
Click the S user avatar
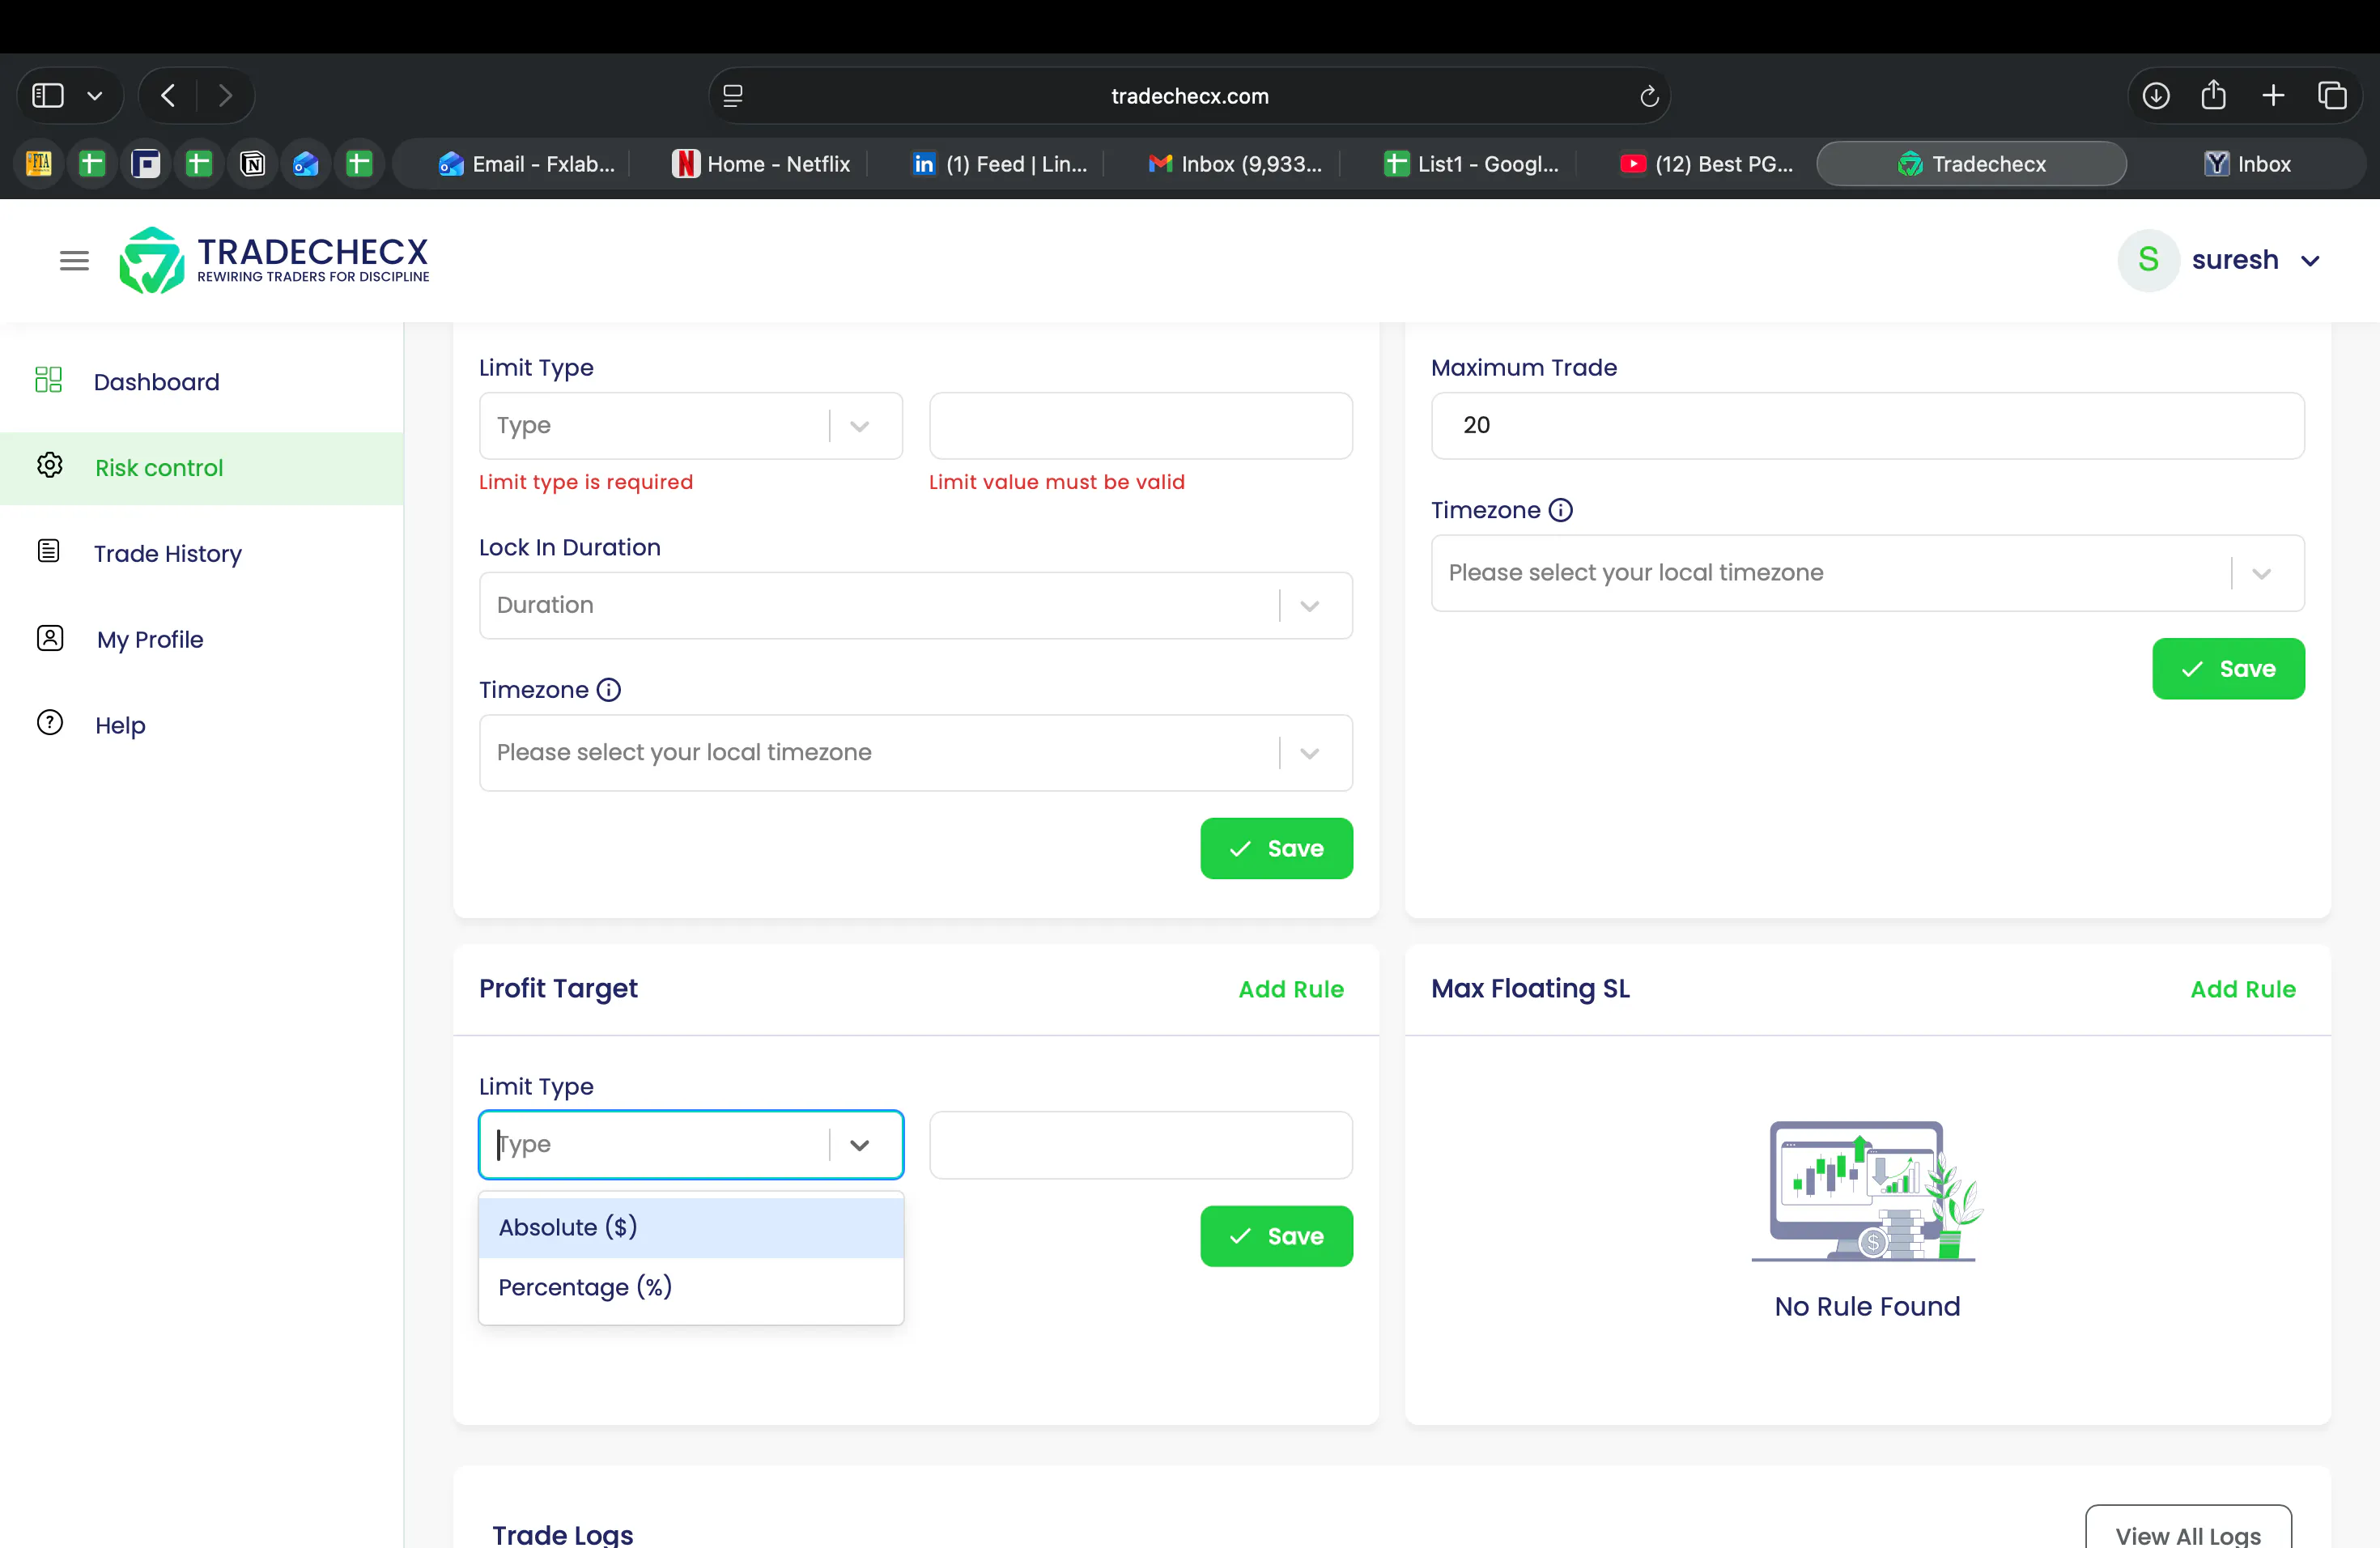click(x=2148, y=260)
